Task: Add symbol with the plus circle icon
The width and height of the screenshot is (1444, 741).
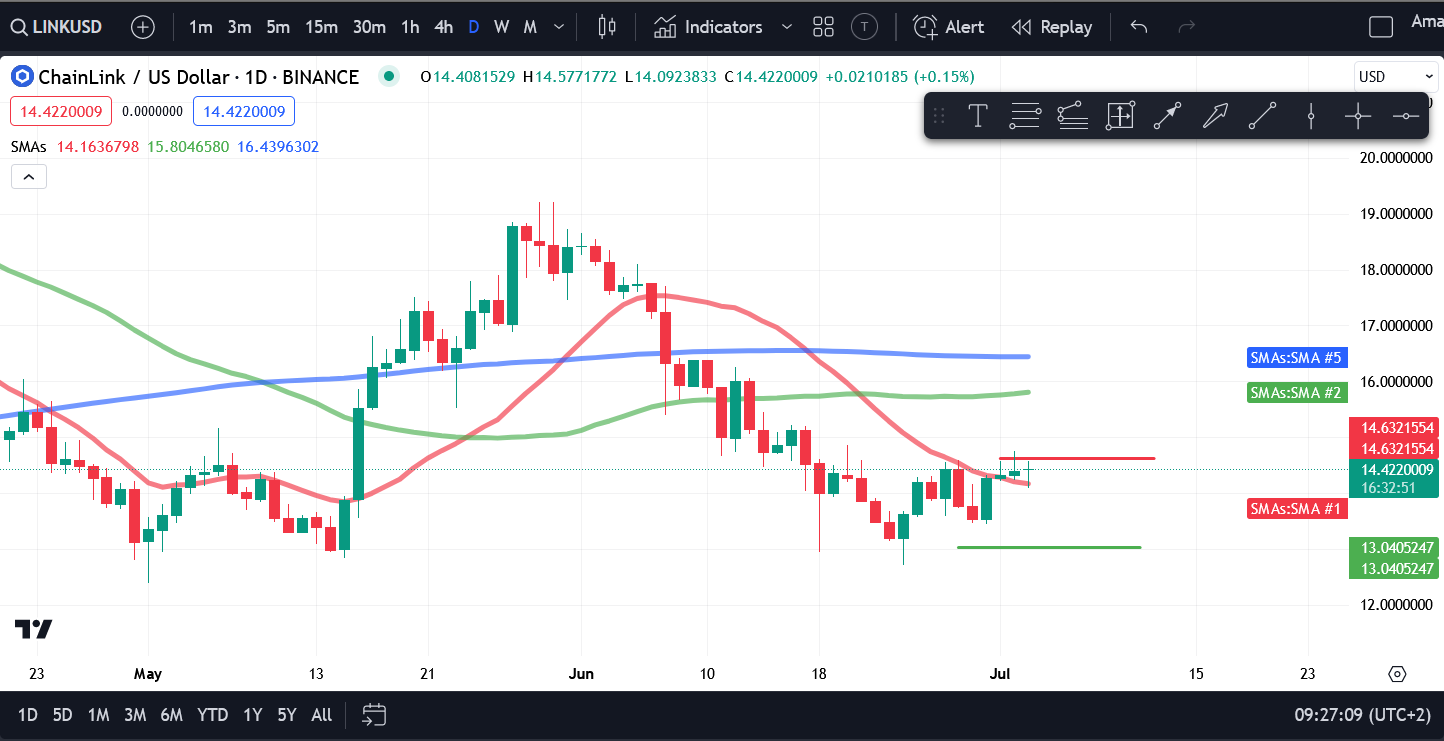Action: tap(143, 27)
